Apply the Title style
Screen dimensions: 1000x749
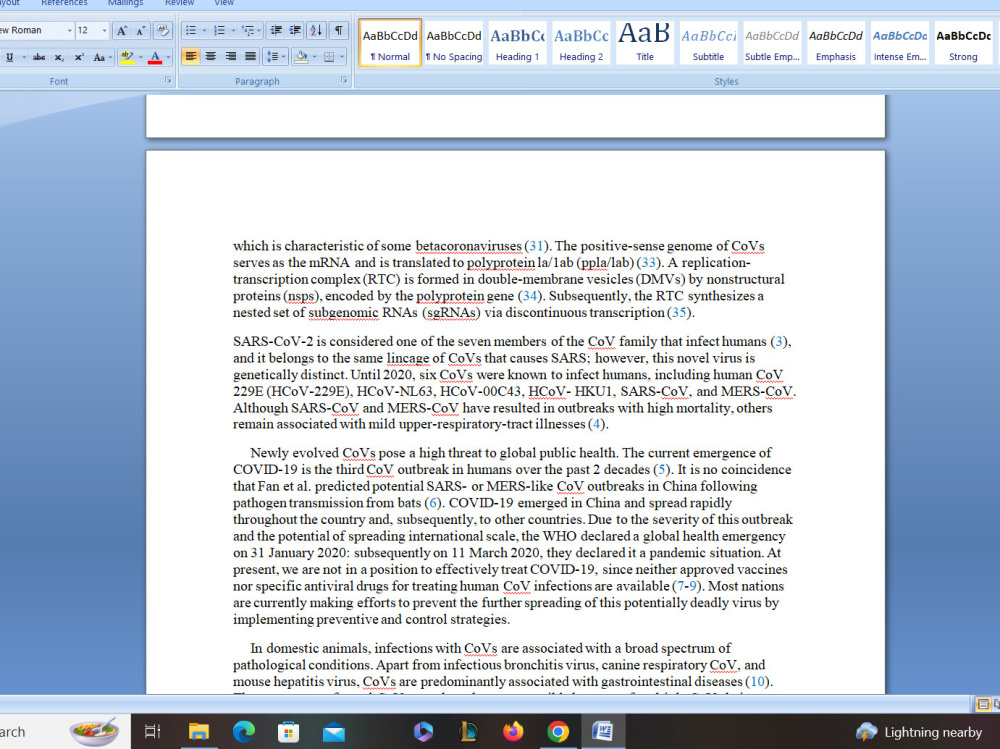click(645, 43)
